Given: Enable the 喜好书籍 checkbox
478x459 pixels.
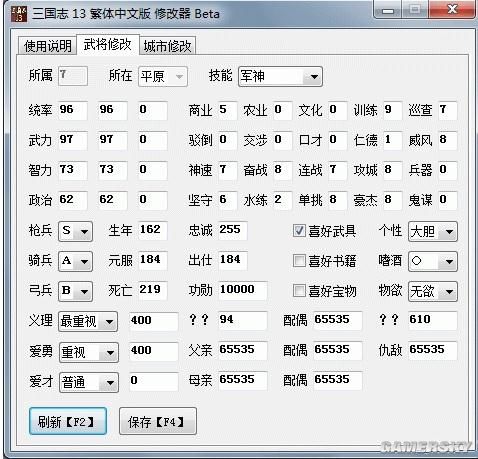Looking at the screenshot, I should click(x=299, y=260).
